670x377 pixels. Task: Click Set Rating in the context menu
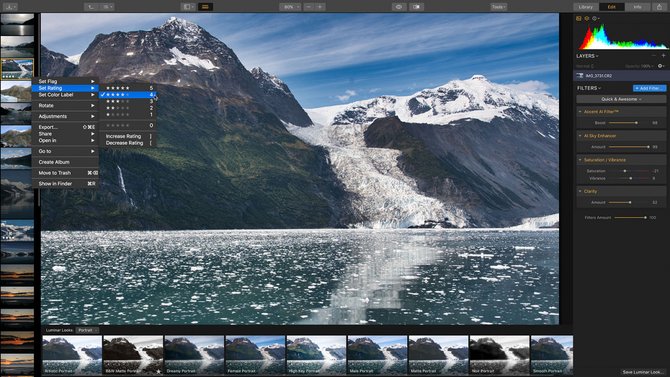[x=65, y=88]
